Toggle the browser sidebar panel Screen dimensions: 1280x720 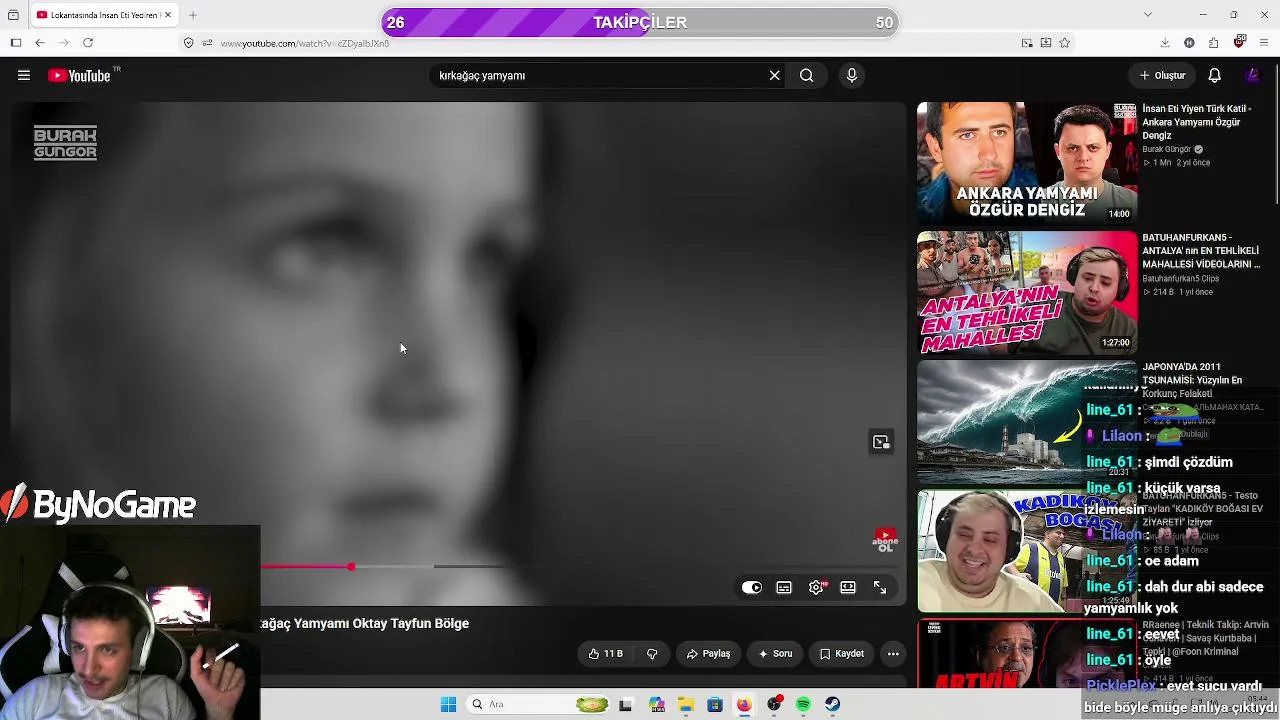click(x=15, y=43)
